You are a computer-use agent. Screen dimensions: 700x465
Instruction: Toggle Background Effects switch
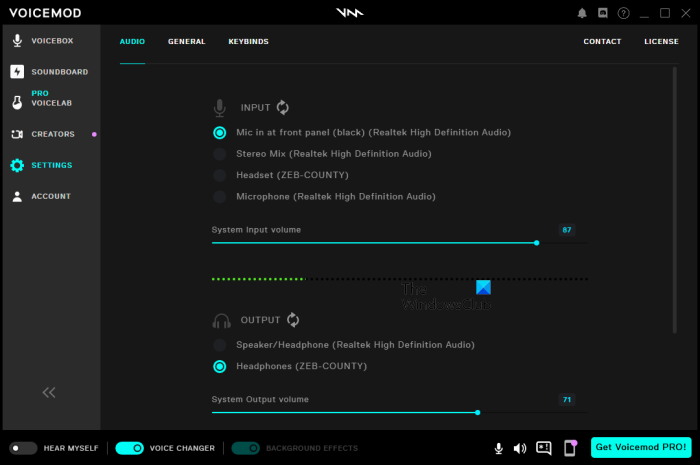pyautogui.click(x=245, y=448)
